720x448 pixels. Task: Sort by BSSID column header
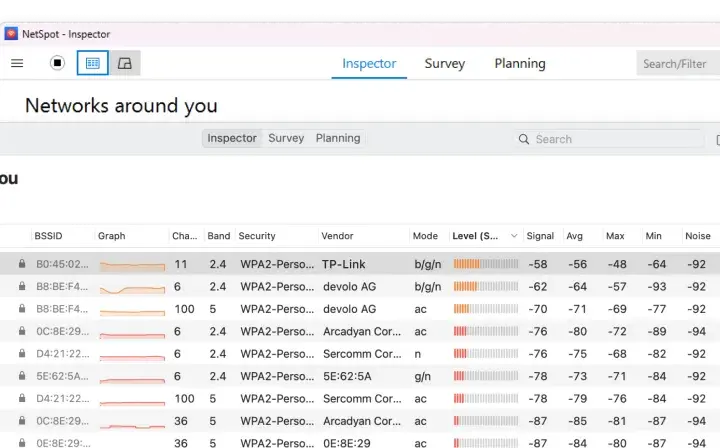pos(48,235)
